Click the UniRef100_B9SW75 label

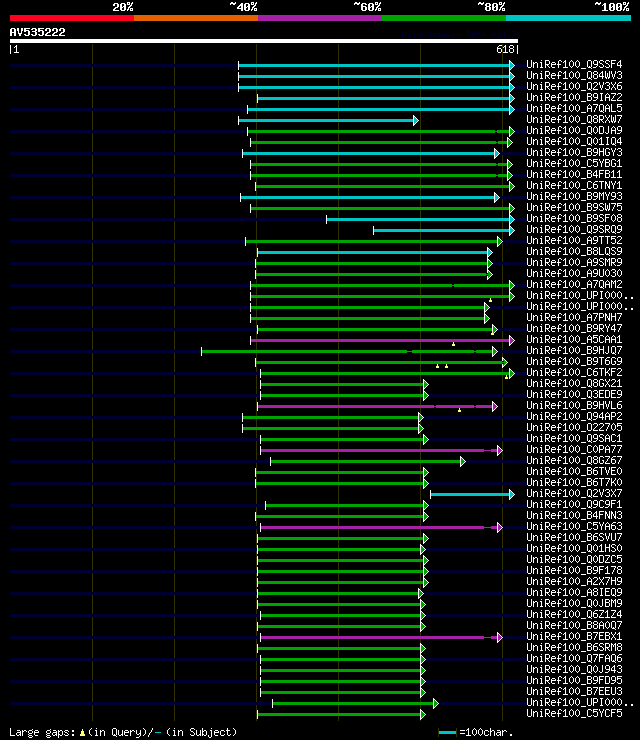574,207
